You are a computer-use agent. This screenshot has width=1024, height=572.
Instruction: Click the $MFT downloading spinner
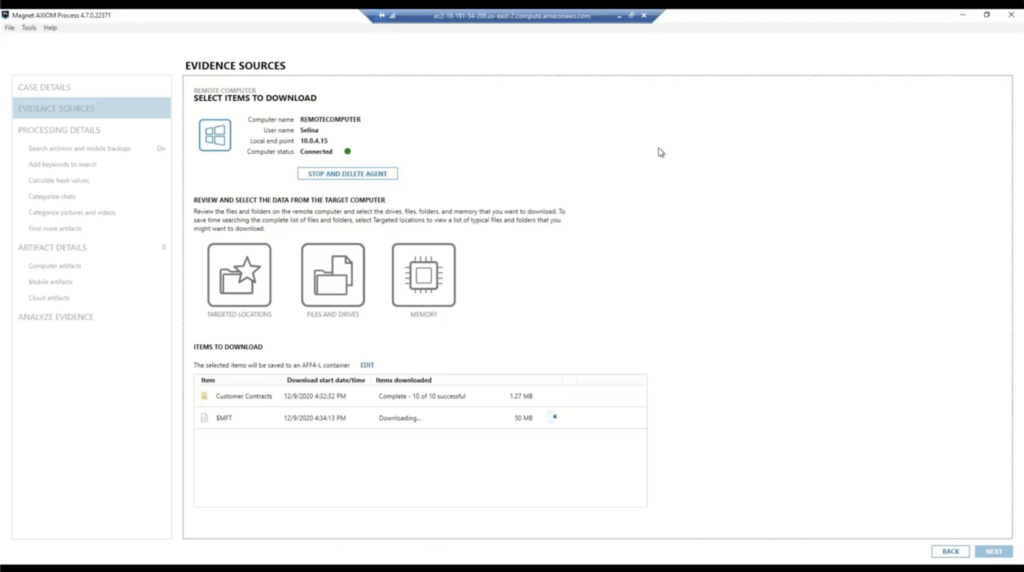(553, 417)
